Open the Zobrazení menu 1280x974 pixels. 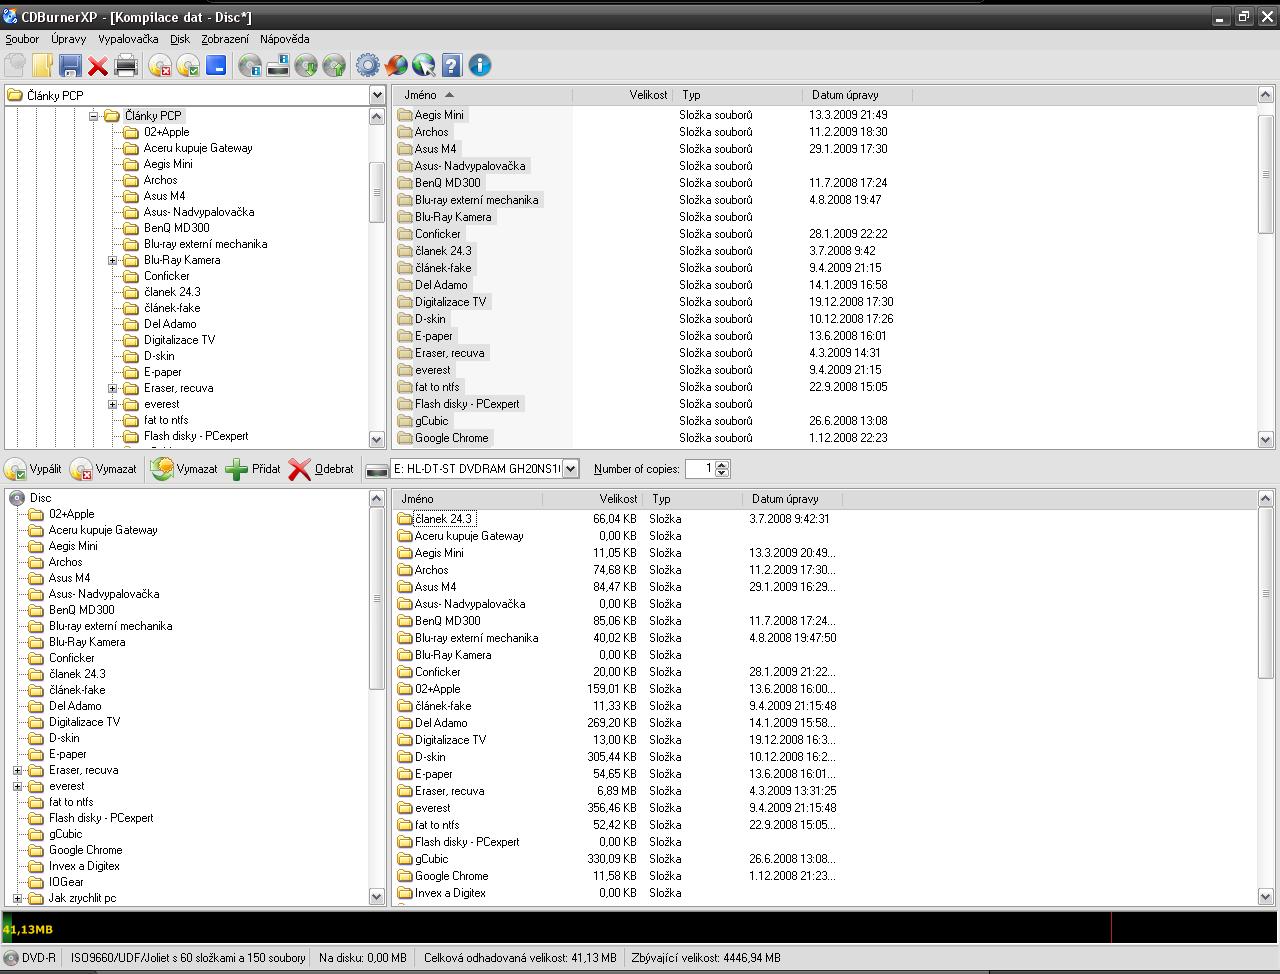(225, 39)
